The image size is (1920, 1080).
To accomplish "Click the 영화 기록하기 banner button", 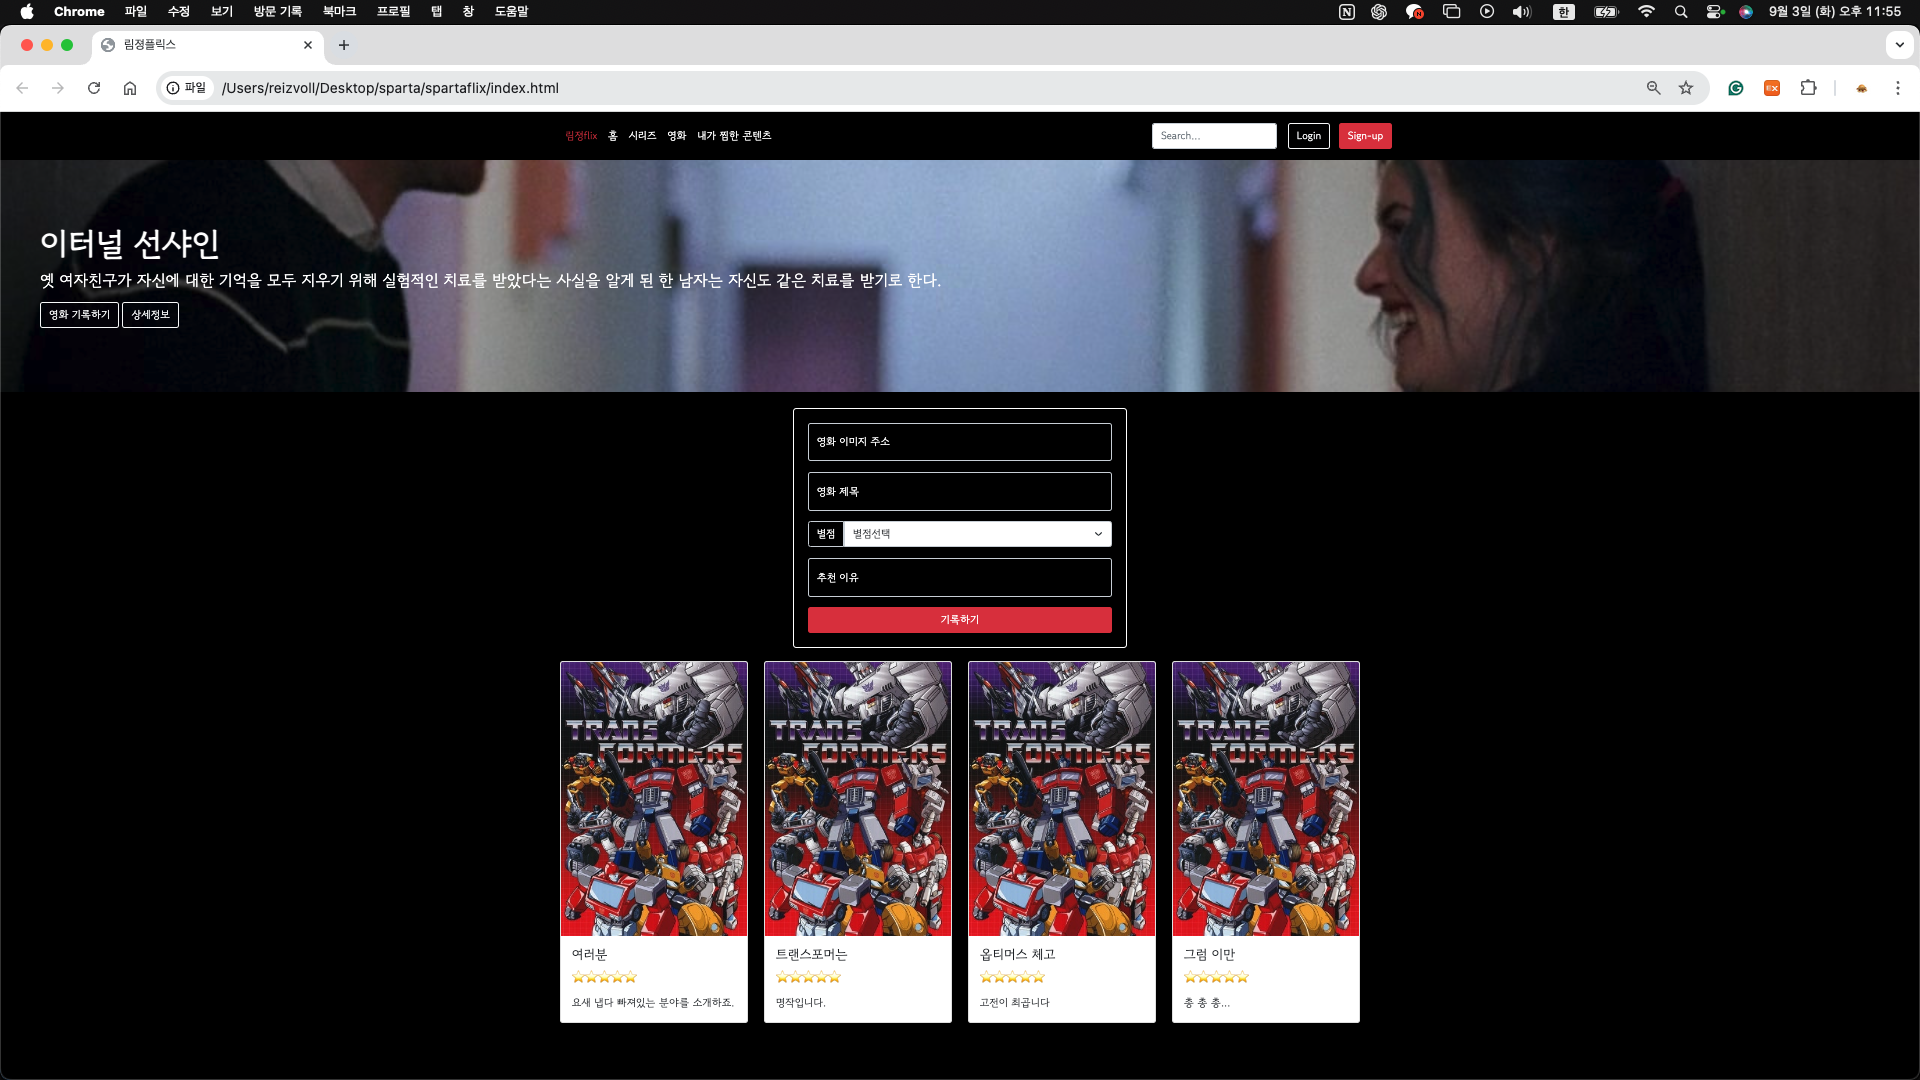I will tap(79, 315).
